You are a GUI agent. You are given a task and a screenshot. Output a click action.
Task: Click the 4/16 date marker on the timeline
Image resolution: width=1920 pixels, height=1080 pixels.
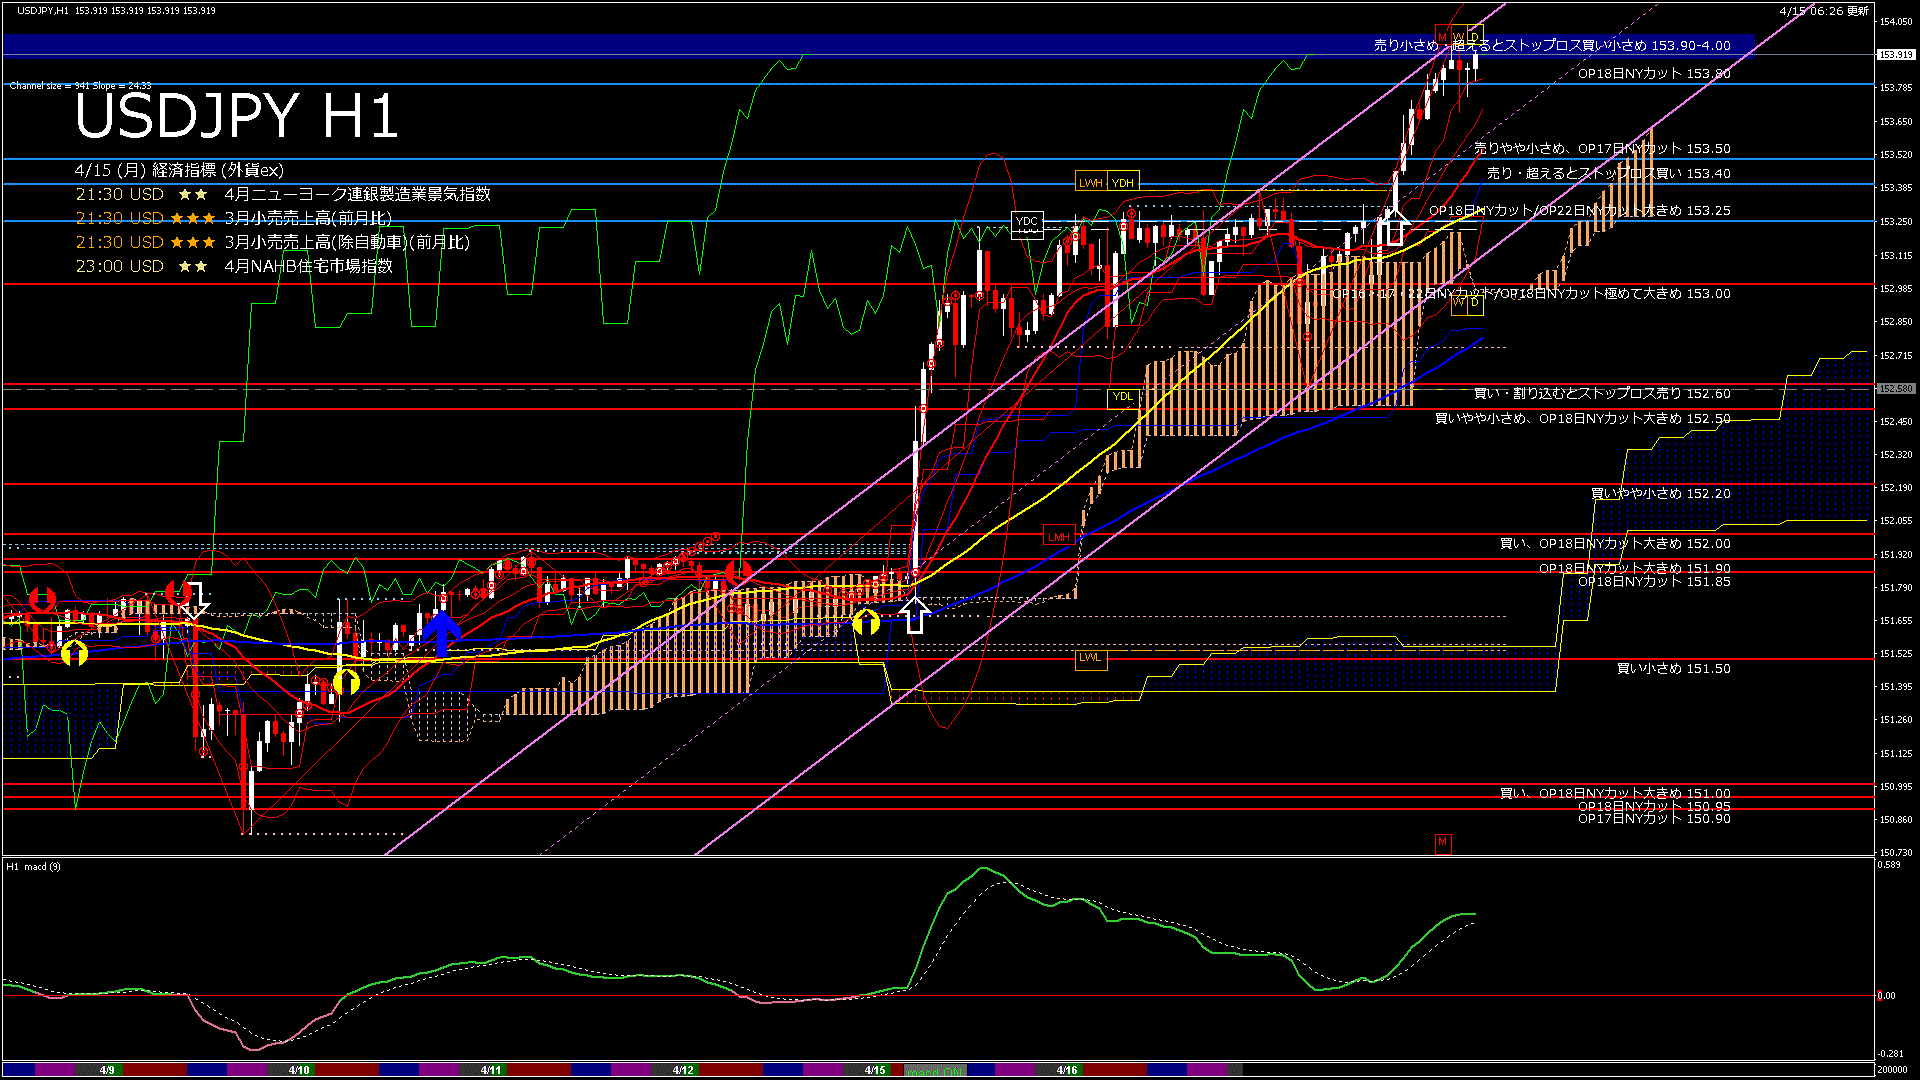click(1067, 1070)
